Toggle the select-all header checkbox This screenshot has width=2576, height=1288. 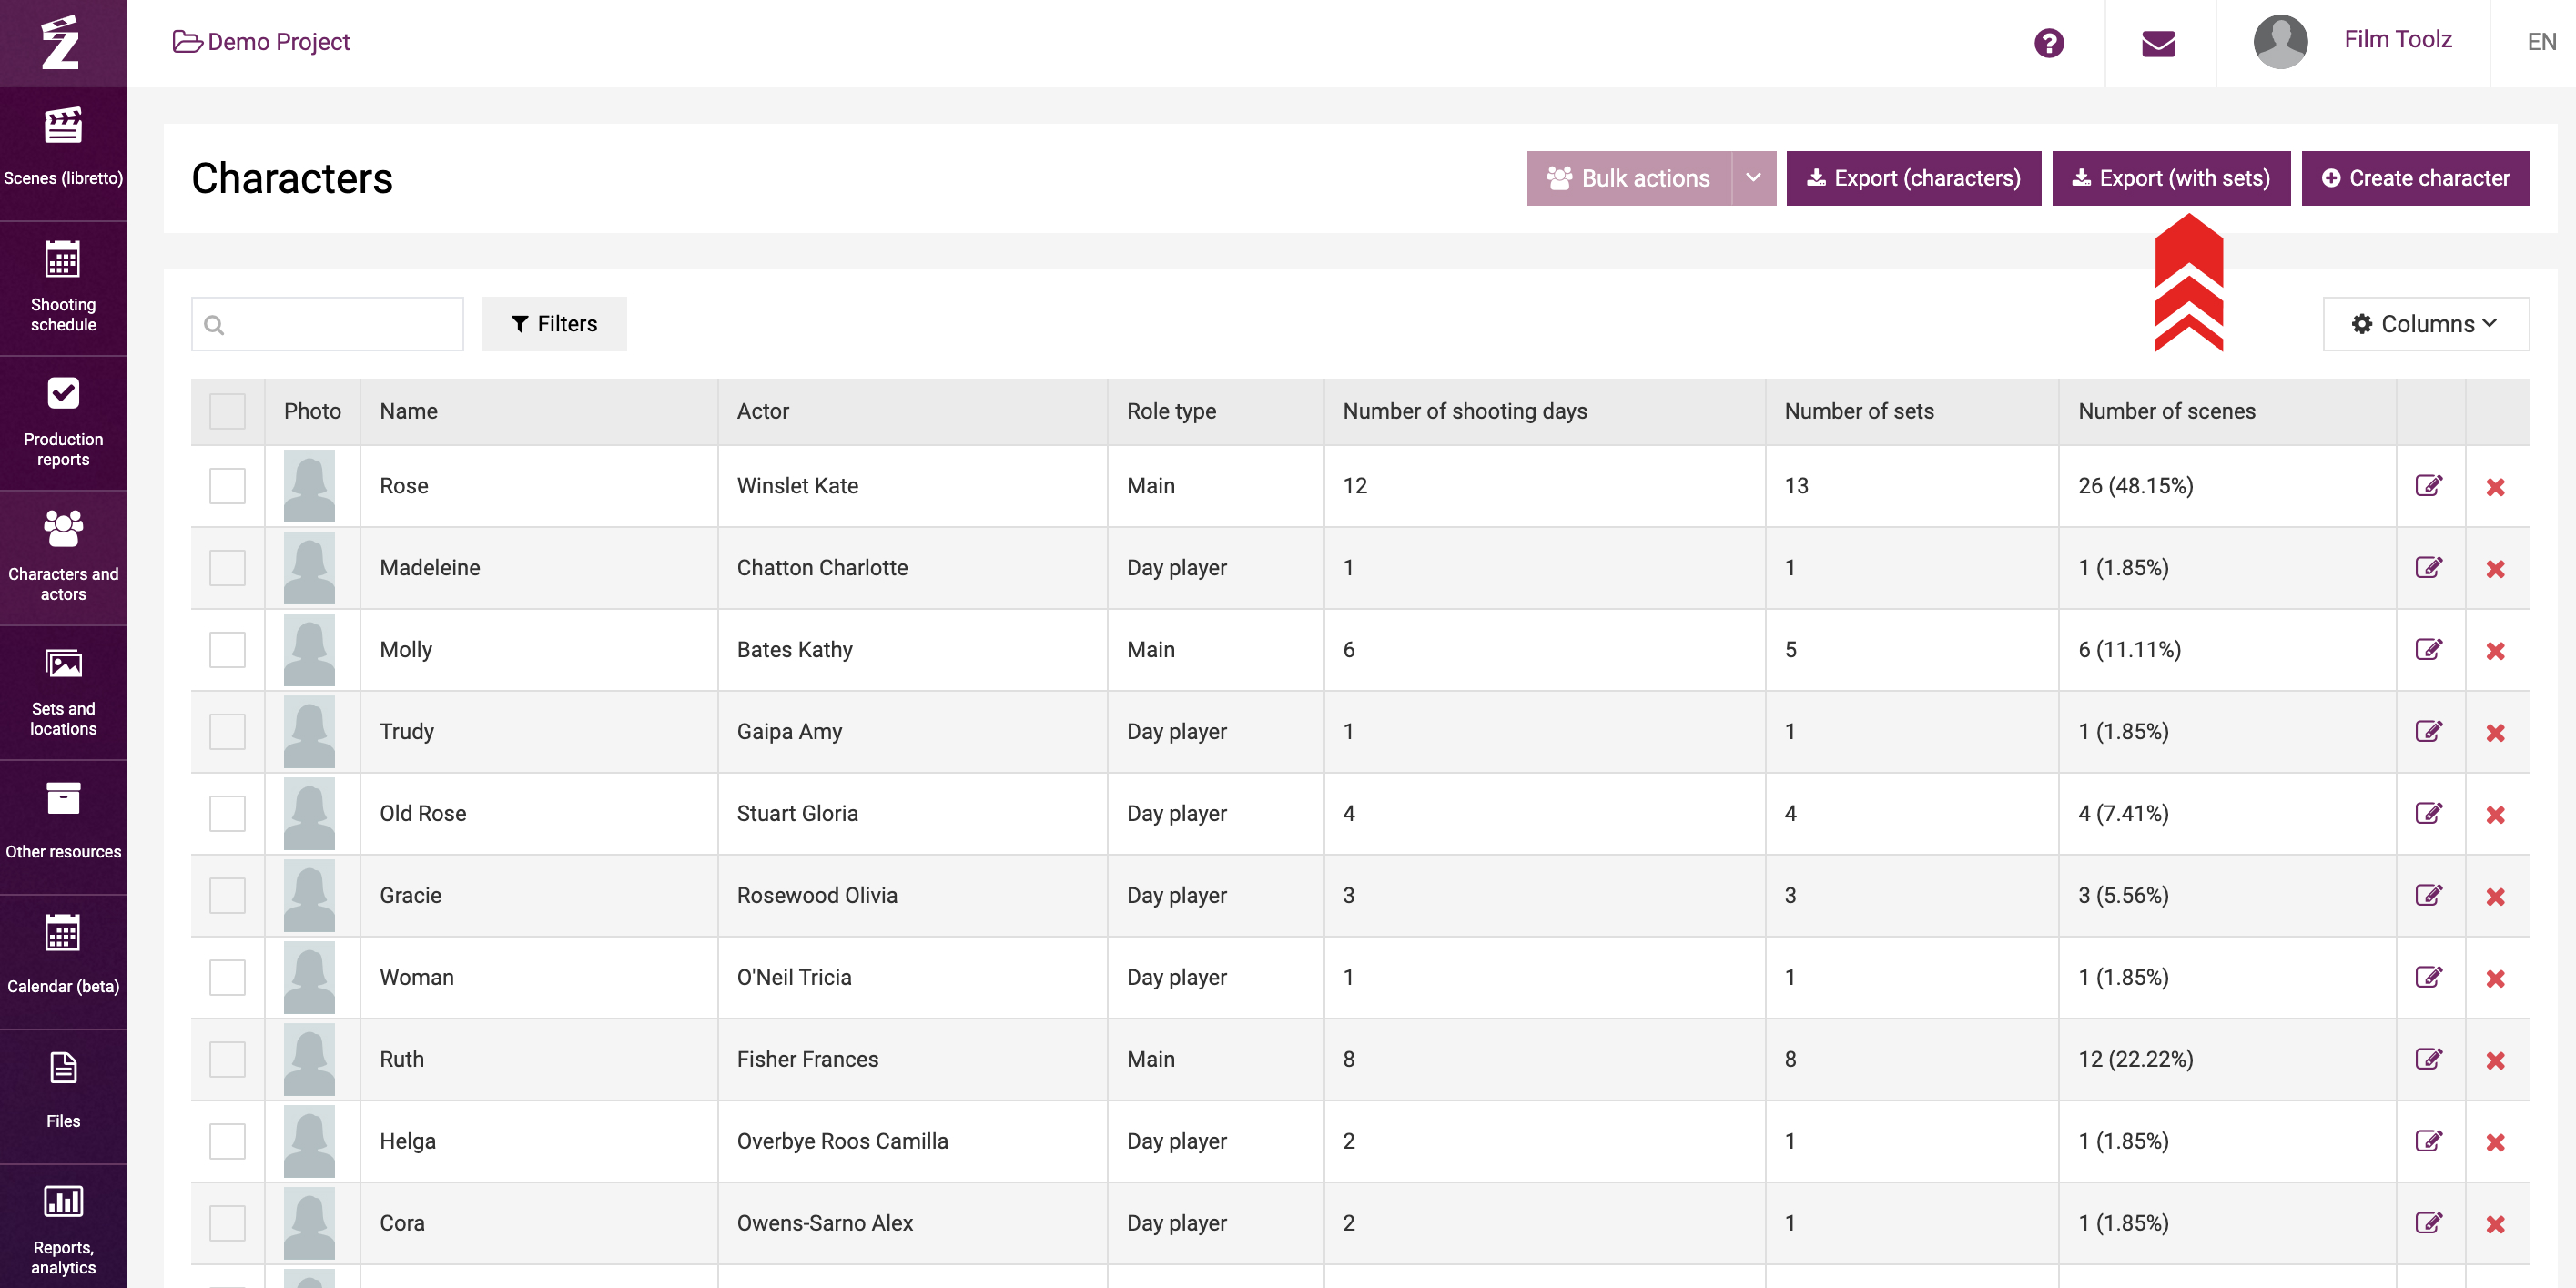[x=227, y=411]
